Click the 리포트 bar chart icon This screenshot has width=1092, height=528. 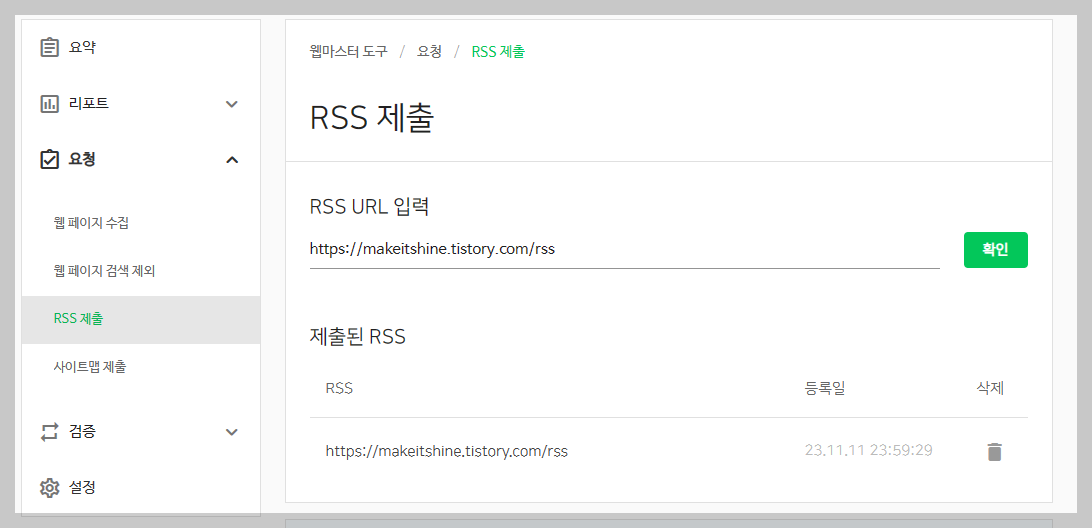click(x=49, y=104)
